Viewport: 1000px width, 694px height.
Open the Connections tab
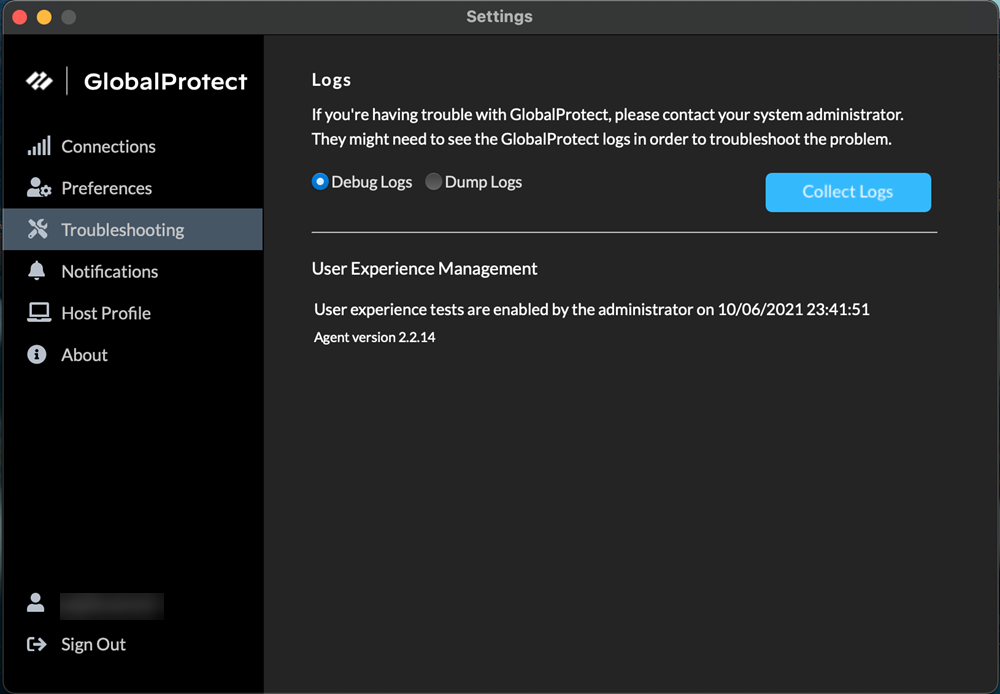pyautogui.click(x=108, y=147)
